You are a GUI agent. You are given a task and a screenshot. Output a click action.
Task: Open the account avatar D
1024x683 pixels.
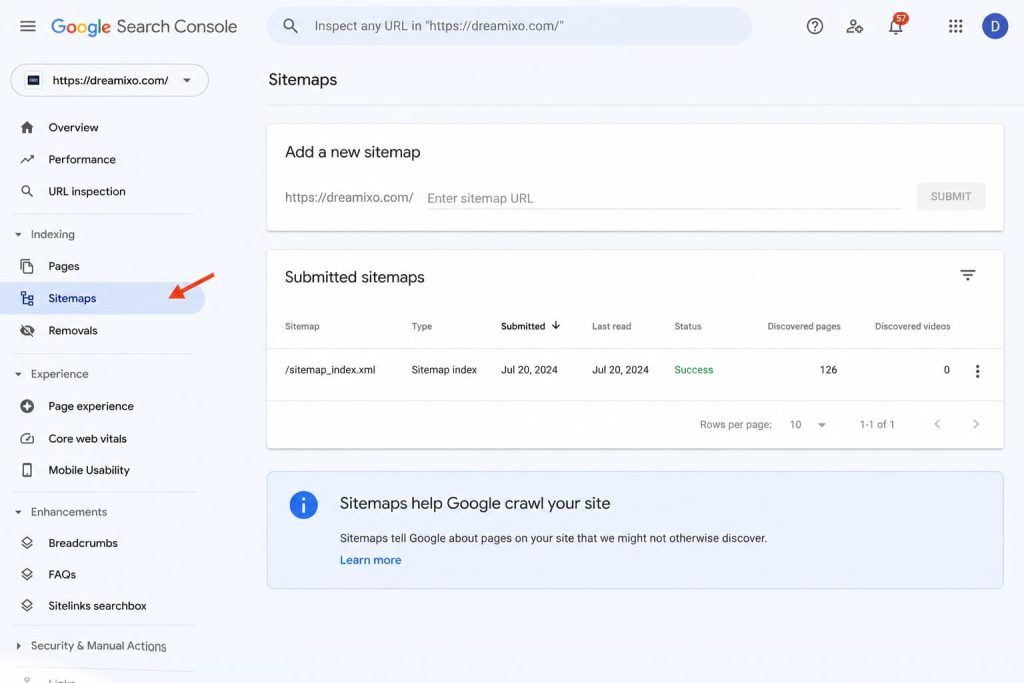click(995, 26)
